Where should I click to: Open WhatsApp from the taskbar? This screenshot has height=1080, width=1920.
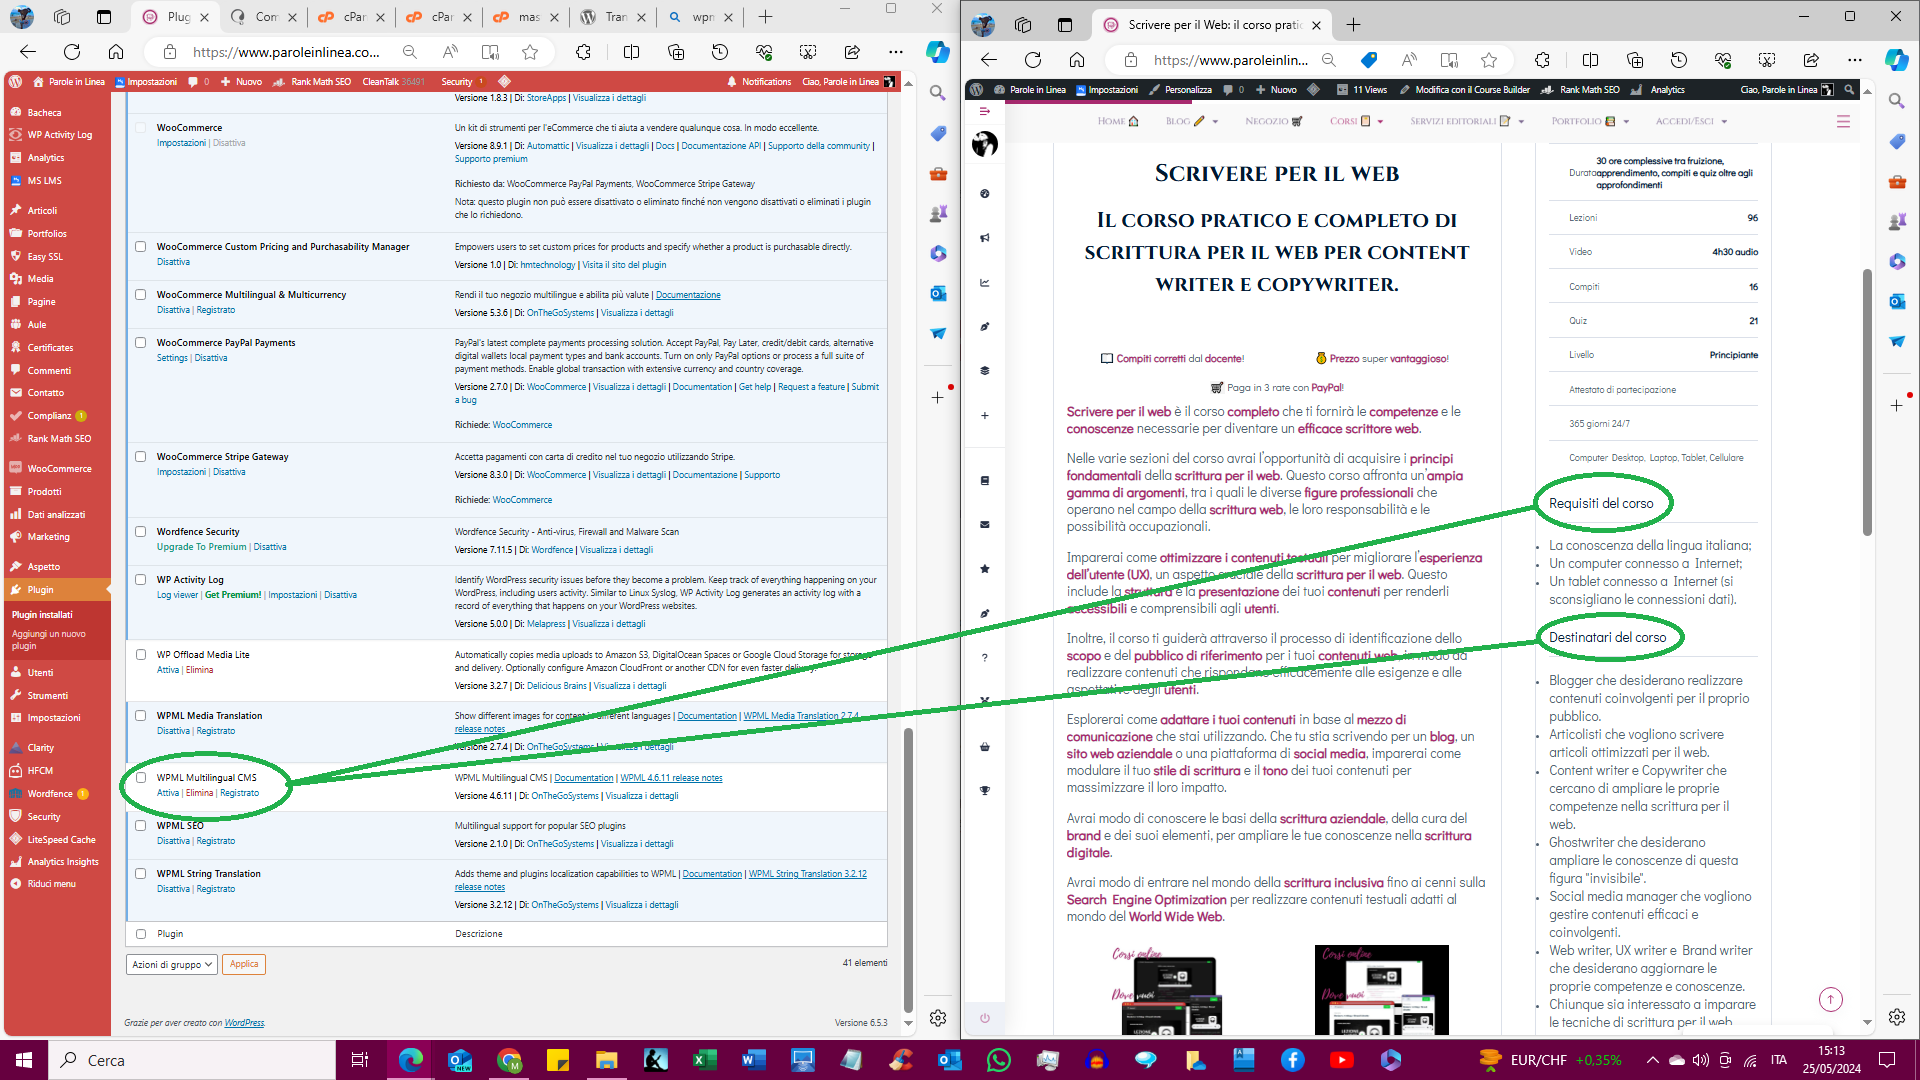[998, 1060]
